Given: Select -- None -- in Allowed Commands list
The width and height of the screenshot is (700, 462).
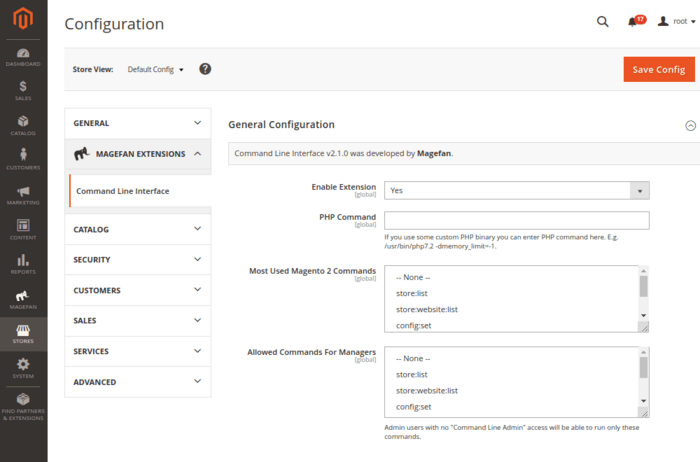Looking at the screenshot, I should [512, 358].
